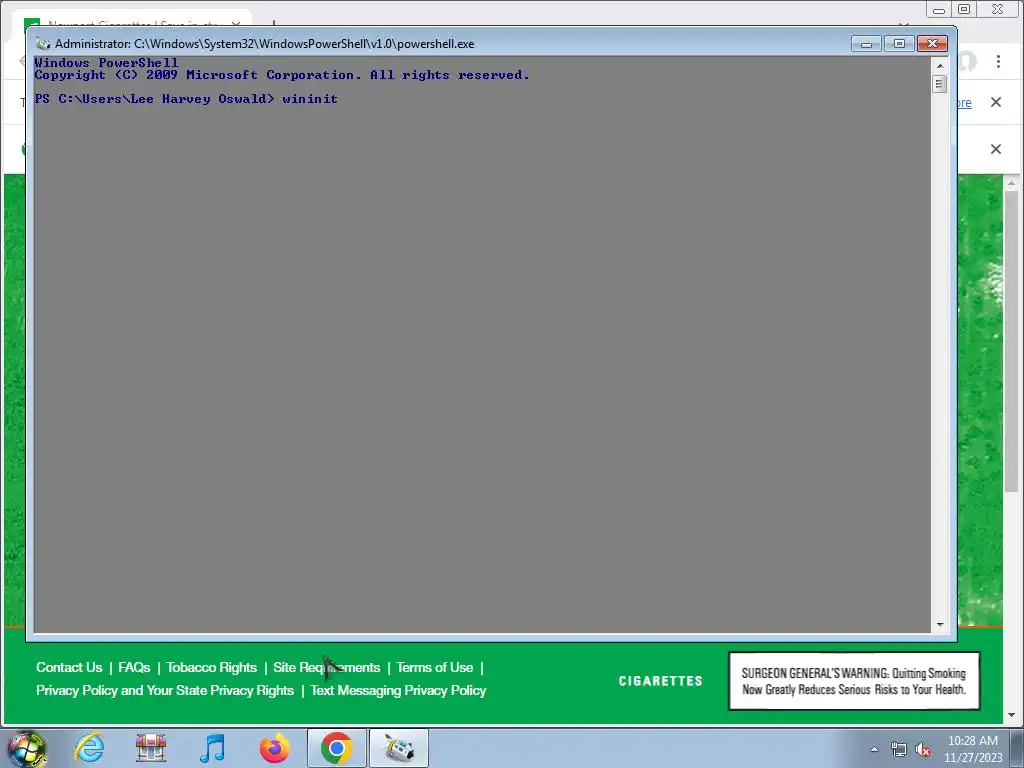The width and height of the screenshot is (1024, 768).
Task: Click the date 11/27/2023 in the tray
Action: click(x=972, y=758)
